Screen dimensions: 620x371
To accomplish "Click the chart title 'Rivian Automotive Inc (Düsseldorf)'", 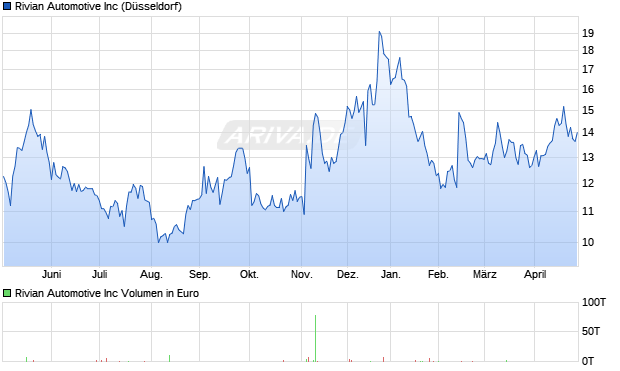I will 98,7.
